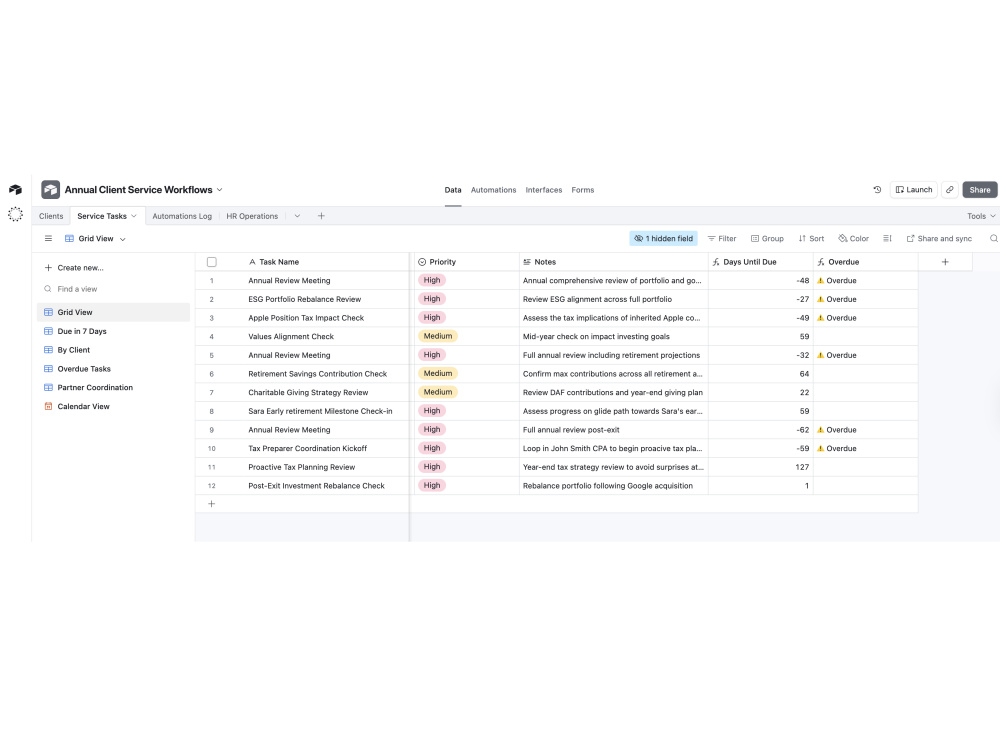This screenshot has width=1000, height=750.
Task: Open base history clock icon
Action: 877,189
